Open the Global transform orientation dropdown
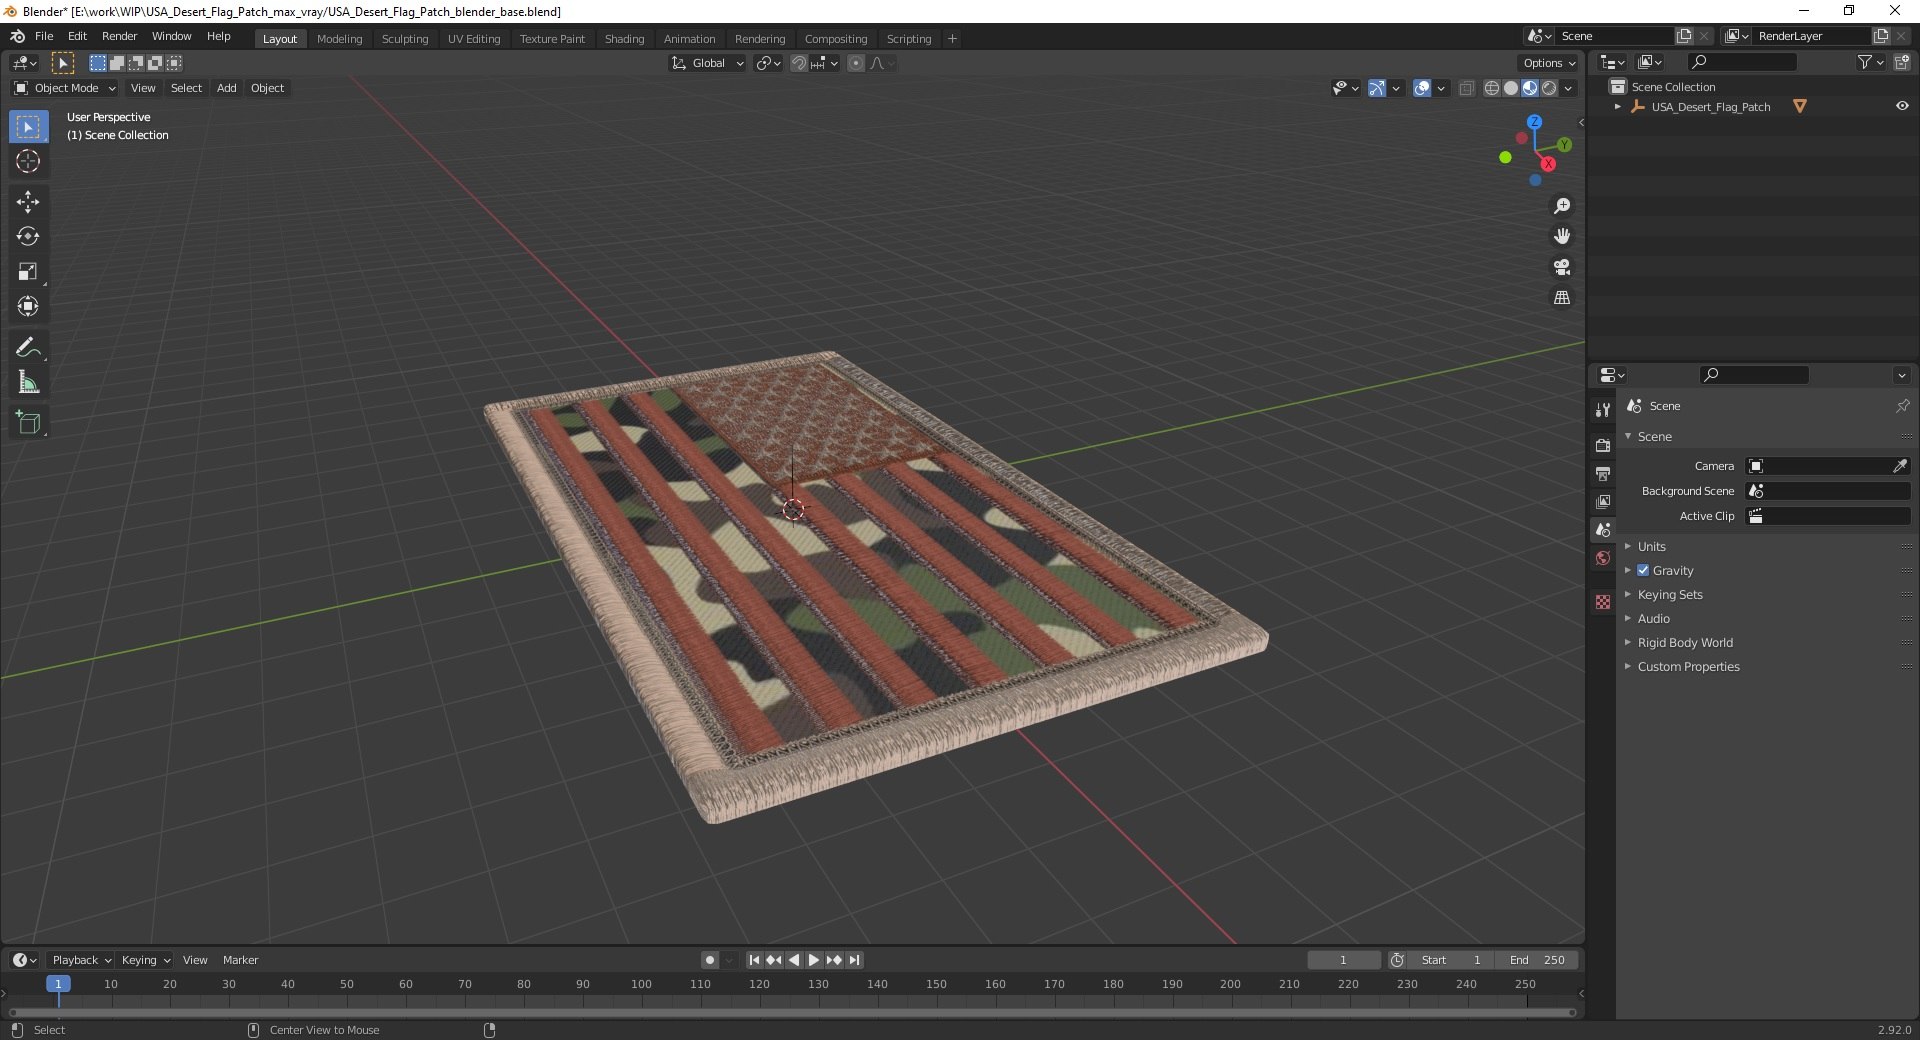The width and height of the screenshot is (1920, 1040). (708, 63)
